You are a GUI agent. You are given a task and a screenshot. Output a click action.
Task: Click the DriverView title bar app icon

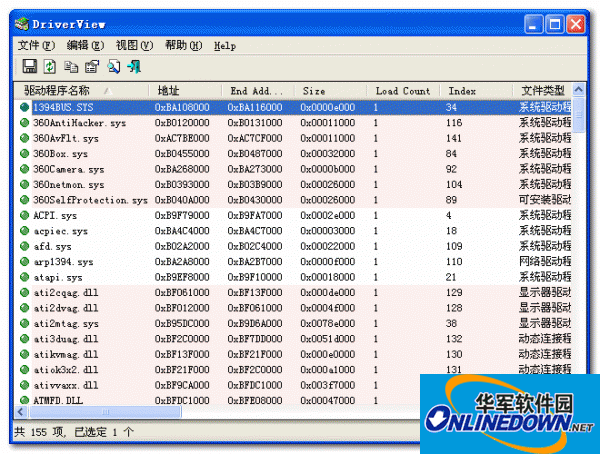pyautogui.click(x=22, y=24)
